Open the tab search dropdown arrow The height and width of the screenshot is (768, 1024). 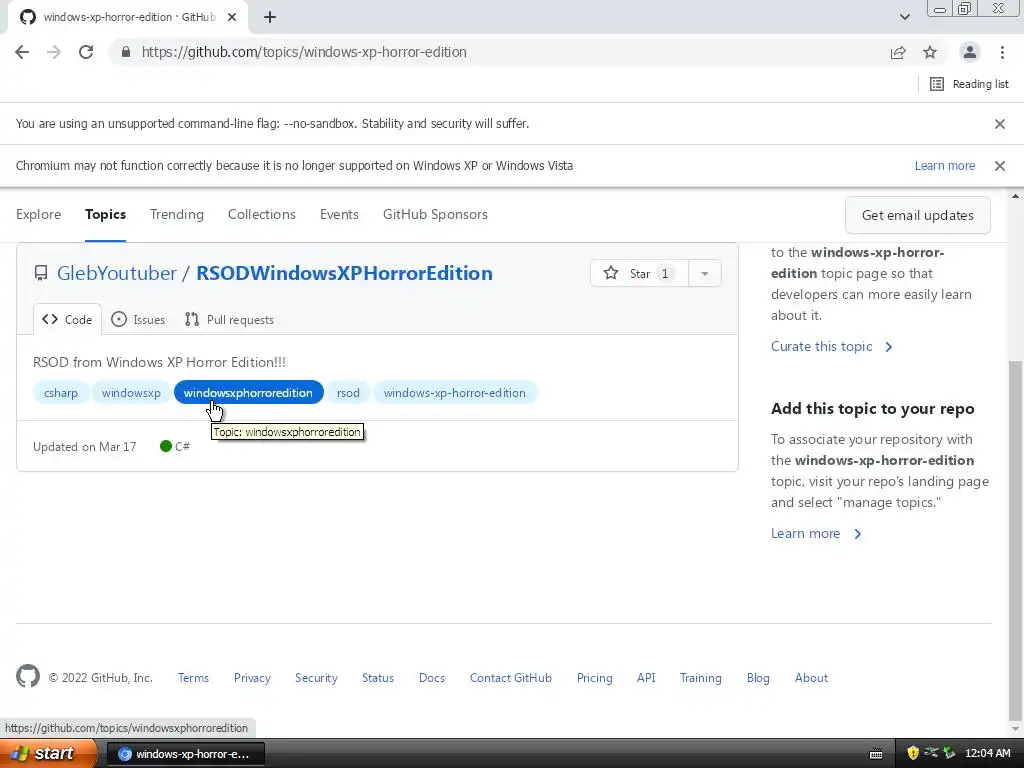[904, 18]
